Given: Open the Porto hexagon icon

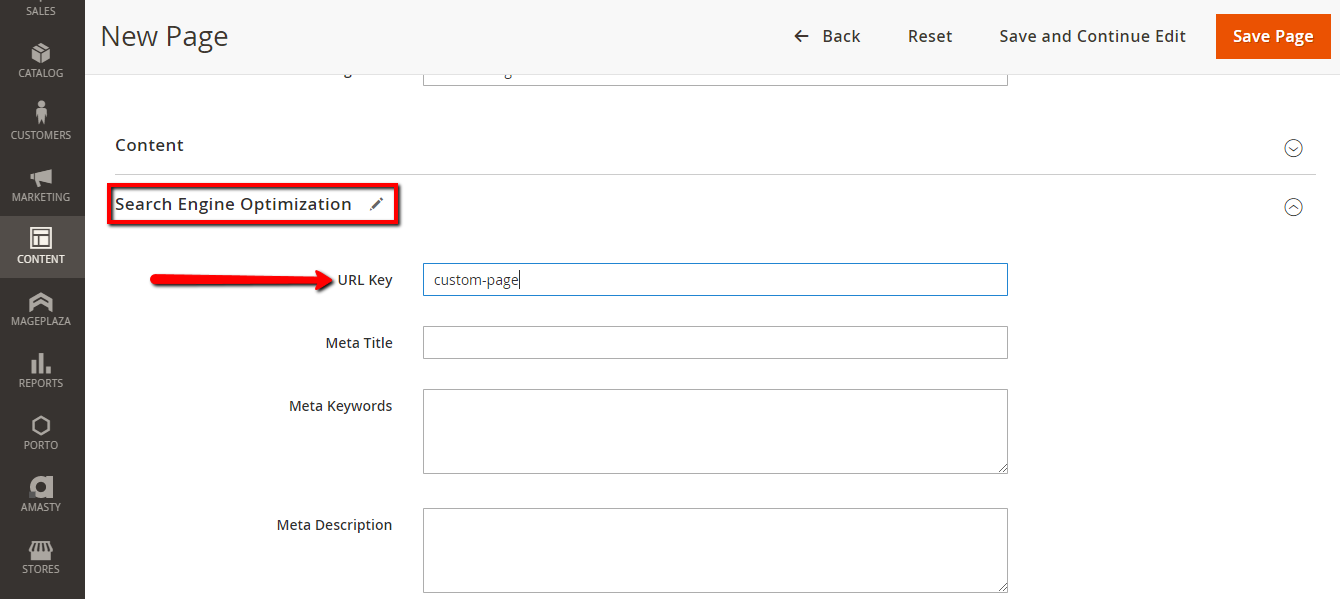Looking at the screenshot, I should click(x=41, y=425).
